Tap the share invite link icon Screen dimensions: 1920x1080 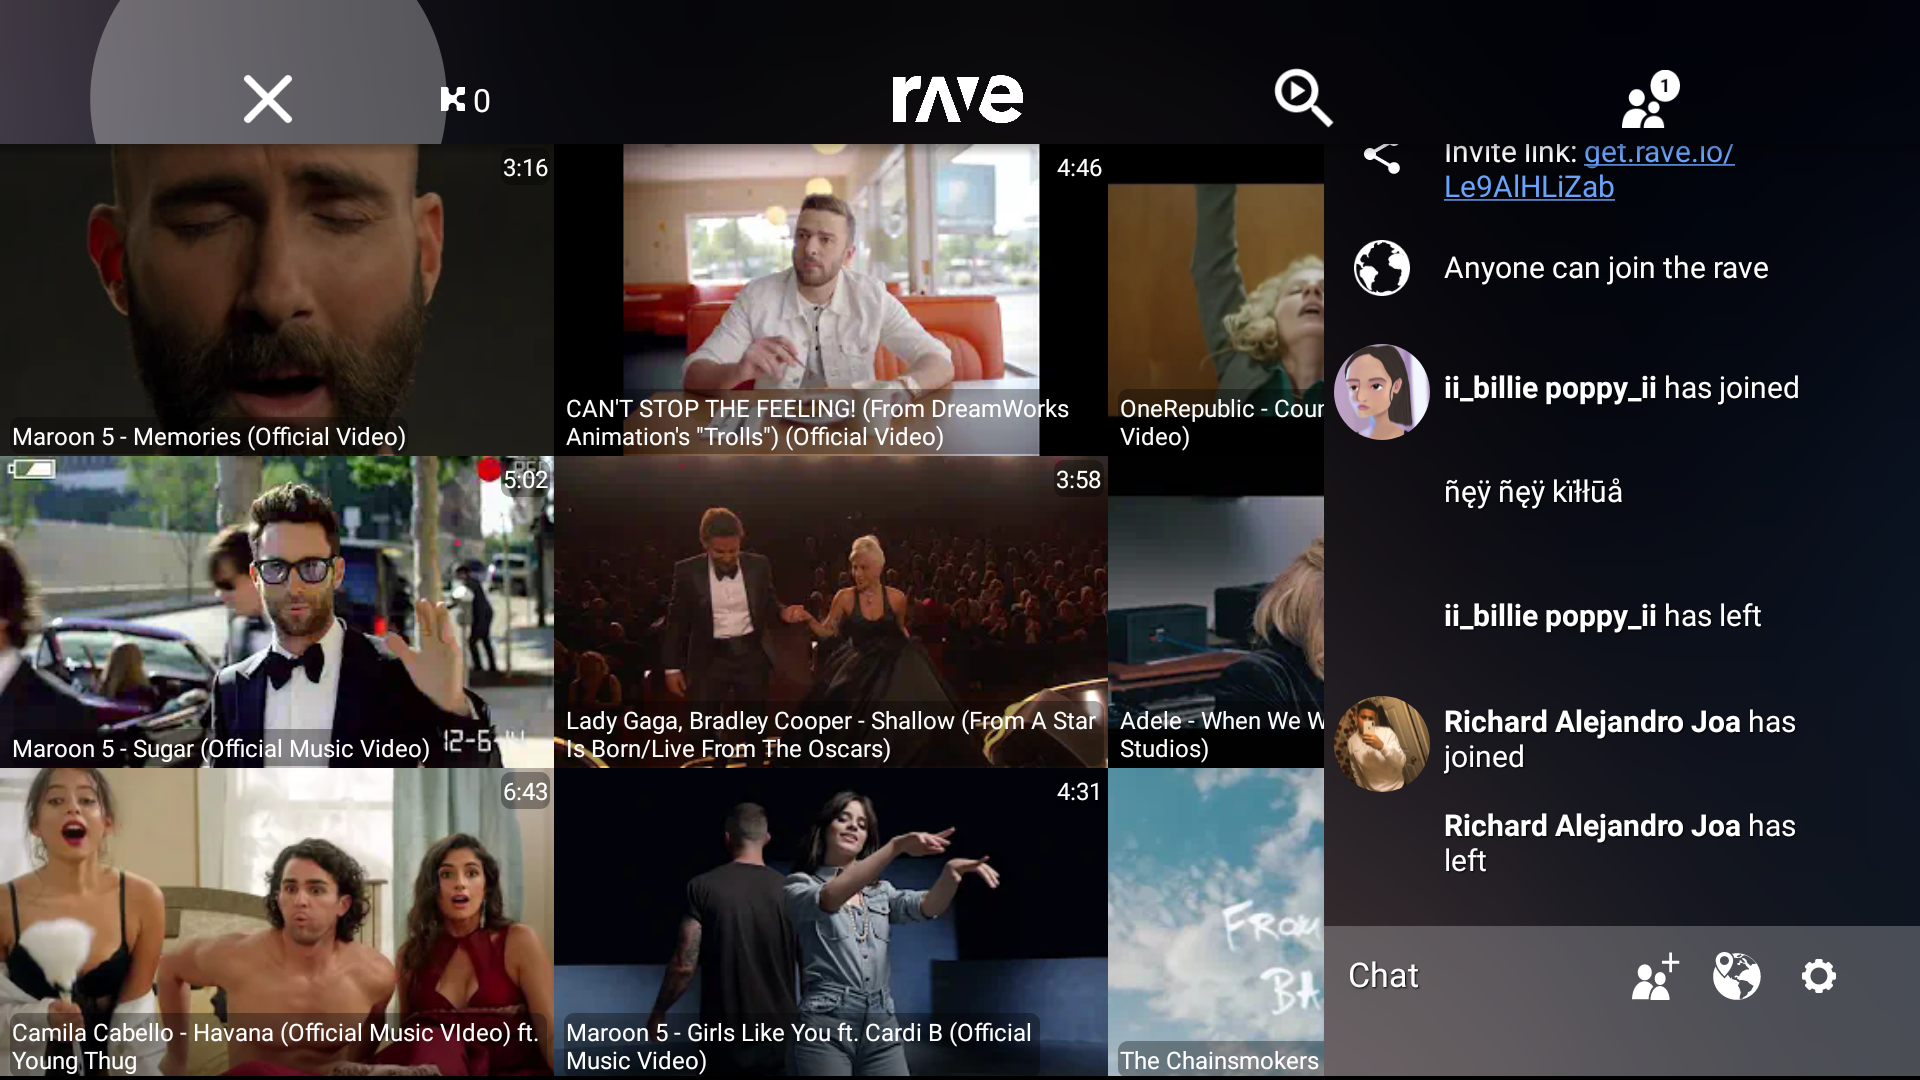(1381, 158)
